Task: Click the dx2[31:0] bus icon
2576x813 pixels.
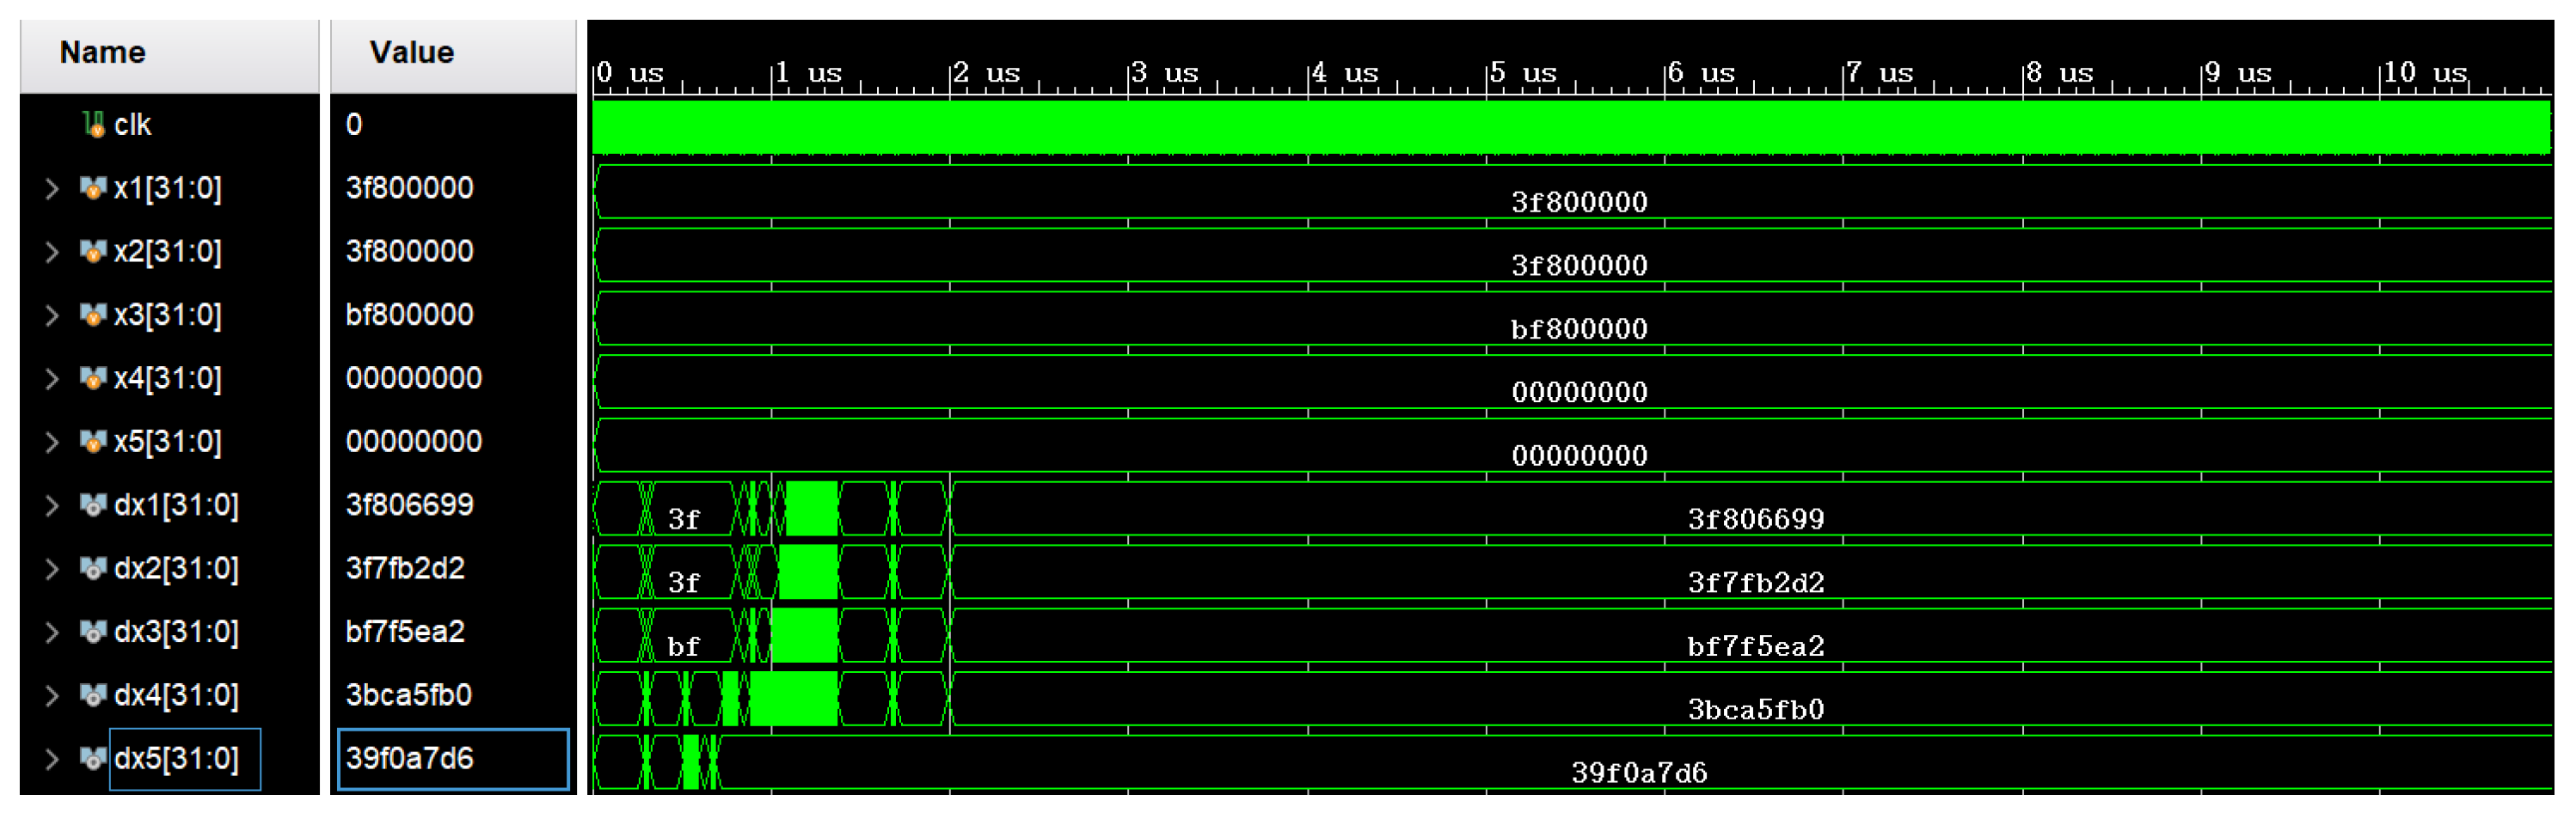Action: point(92,568)
